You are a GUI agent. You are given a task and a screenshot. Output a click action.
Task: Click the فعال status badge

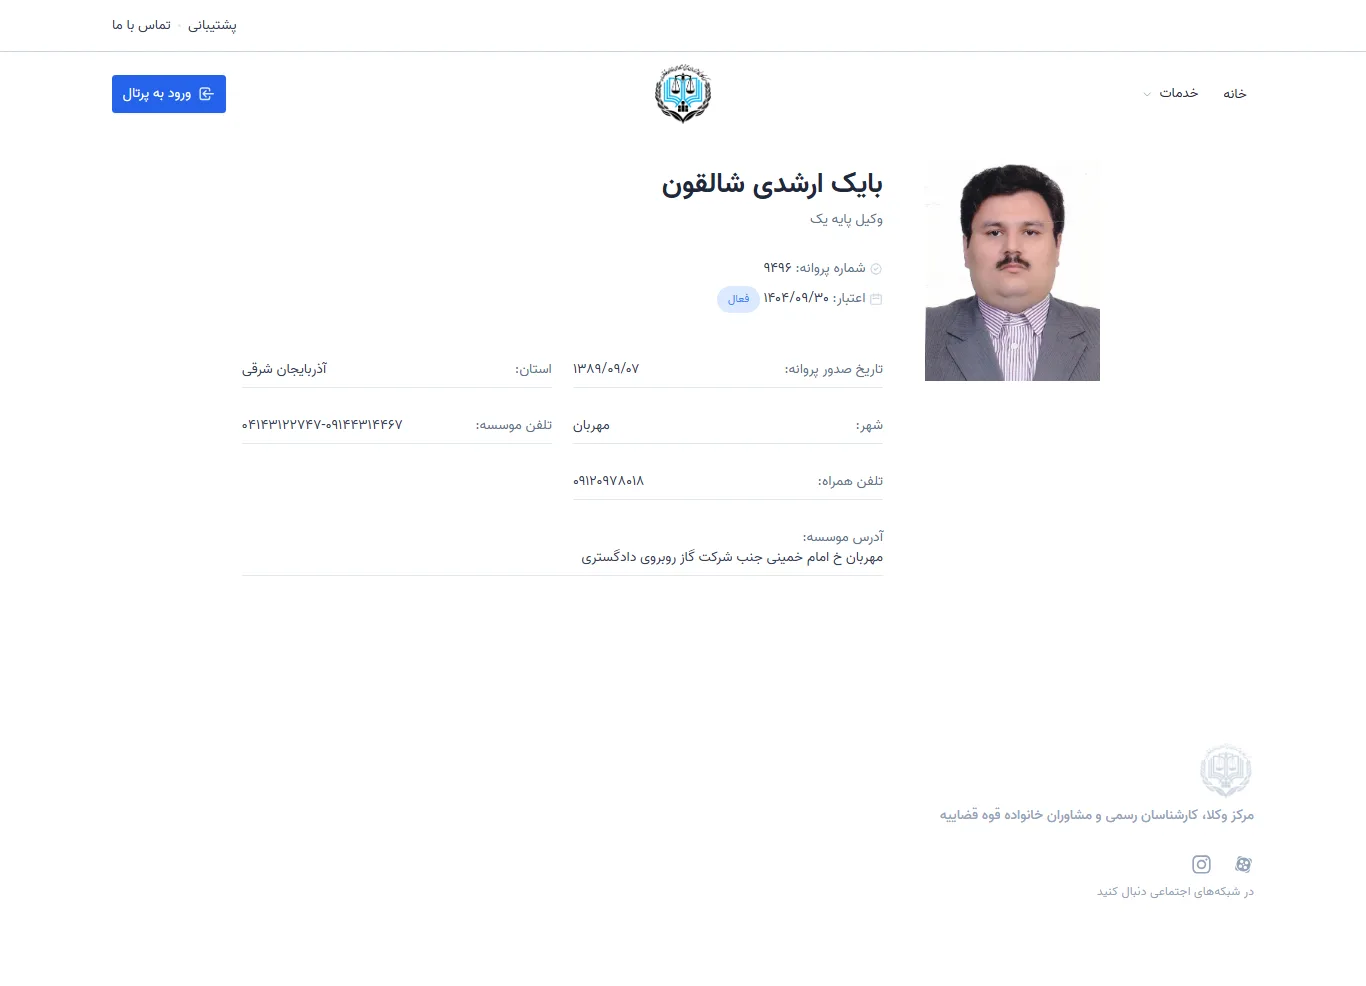[738, 299]
